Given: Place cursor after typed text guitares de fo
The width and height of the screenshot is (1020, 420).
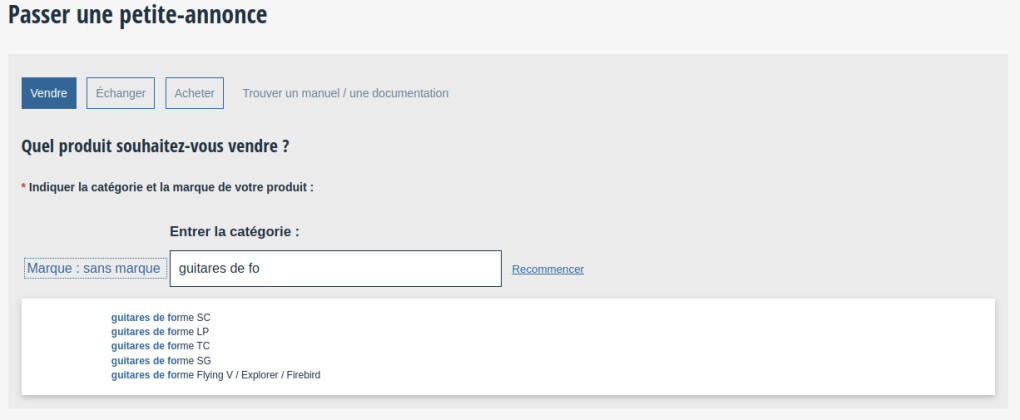Looking at the screenshot, I should (261, 269).
